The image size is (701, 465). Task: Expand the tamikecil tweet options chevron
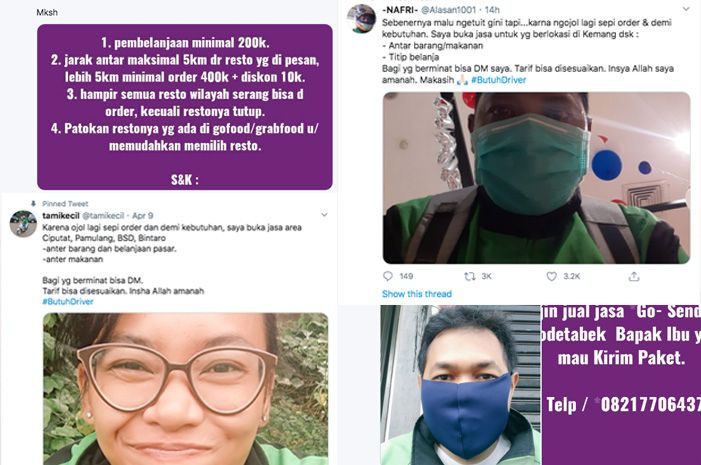[324, 215]
